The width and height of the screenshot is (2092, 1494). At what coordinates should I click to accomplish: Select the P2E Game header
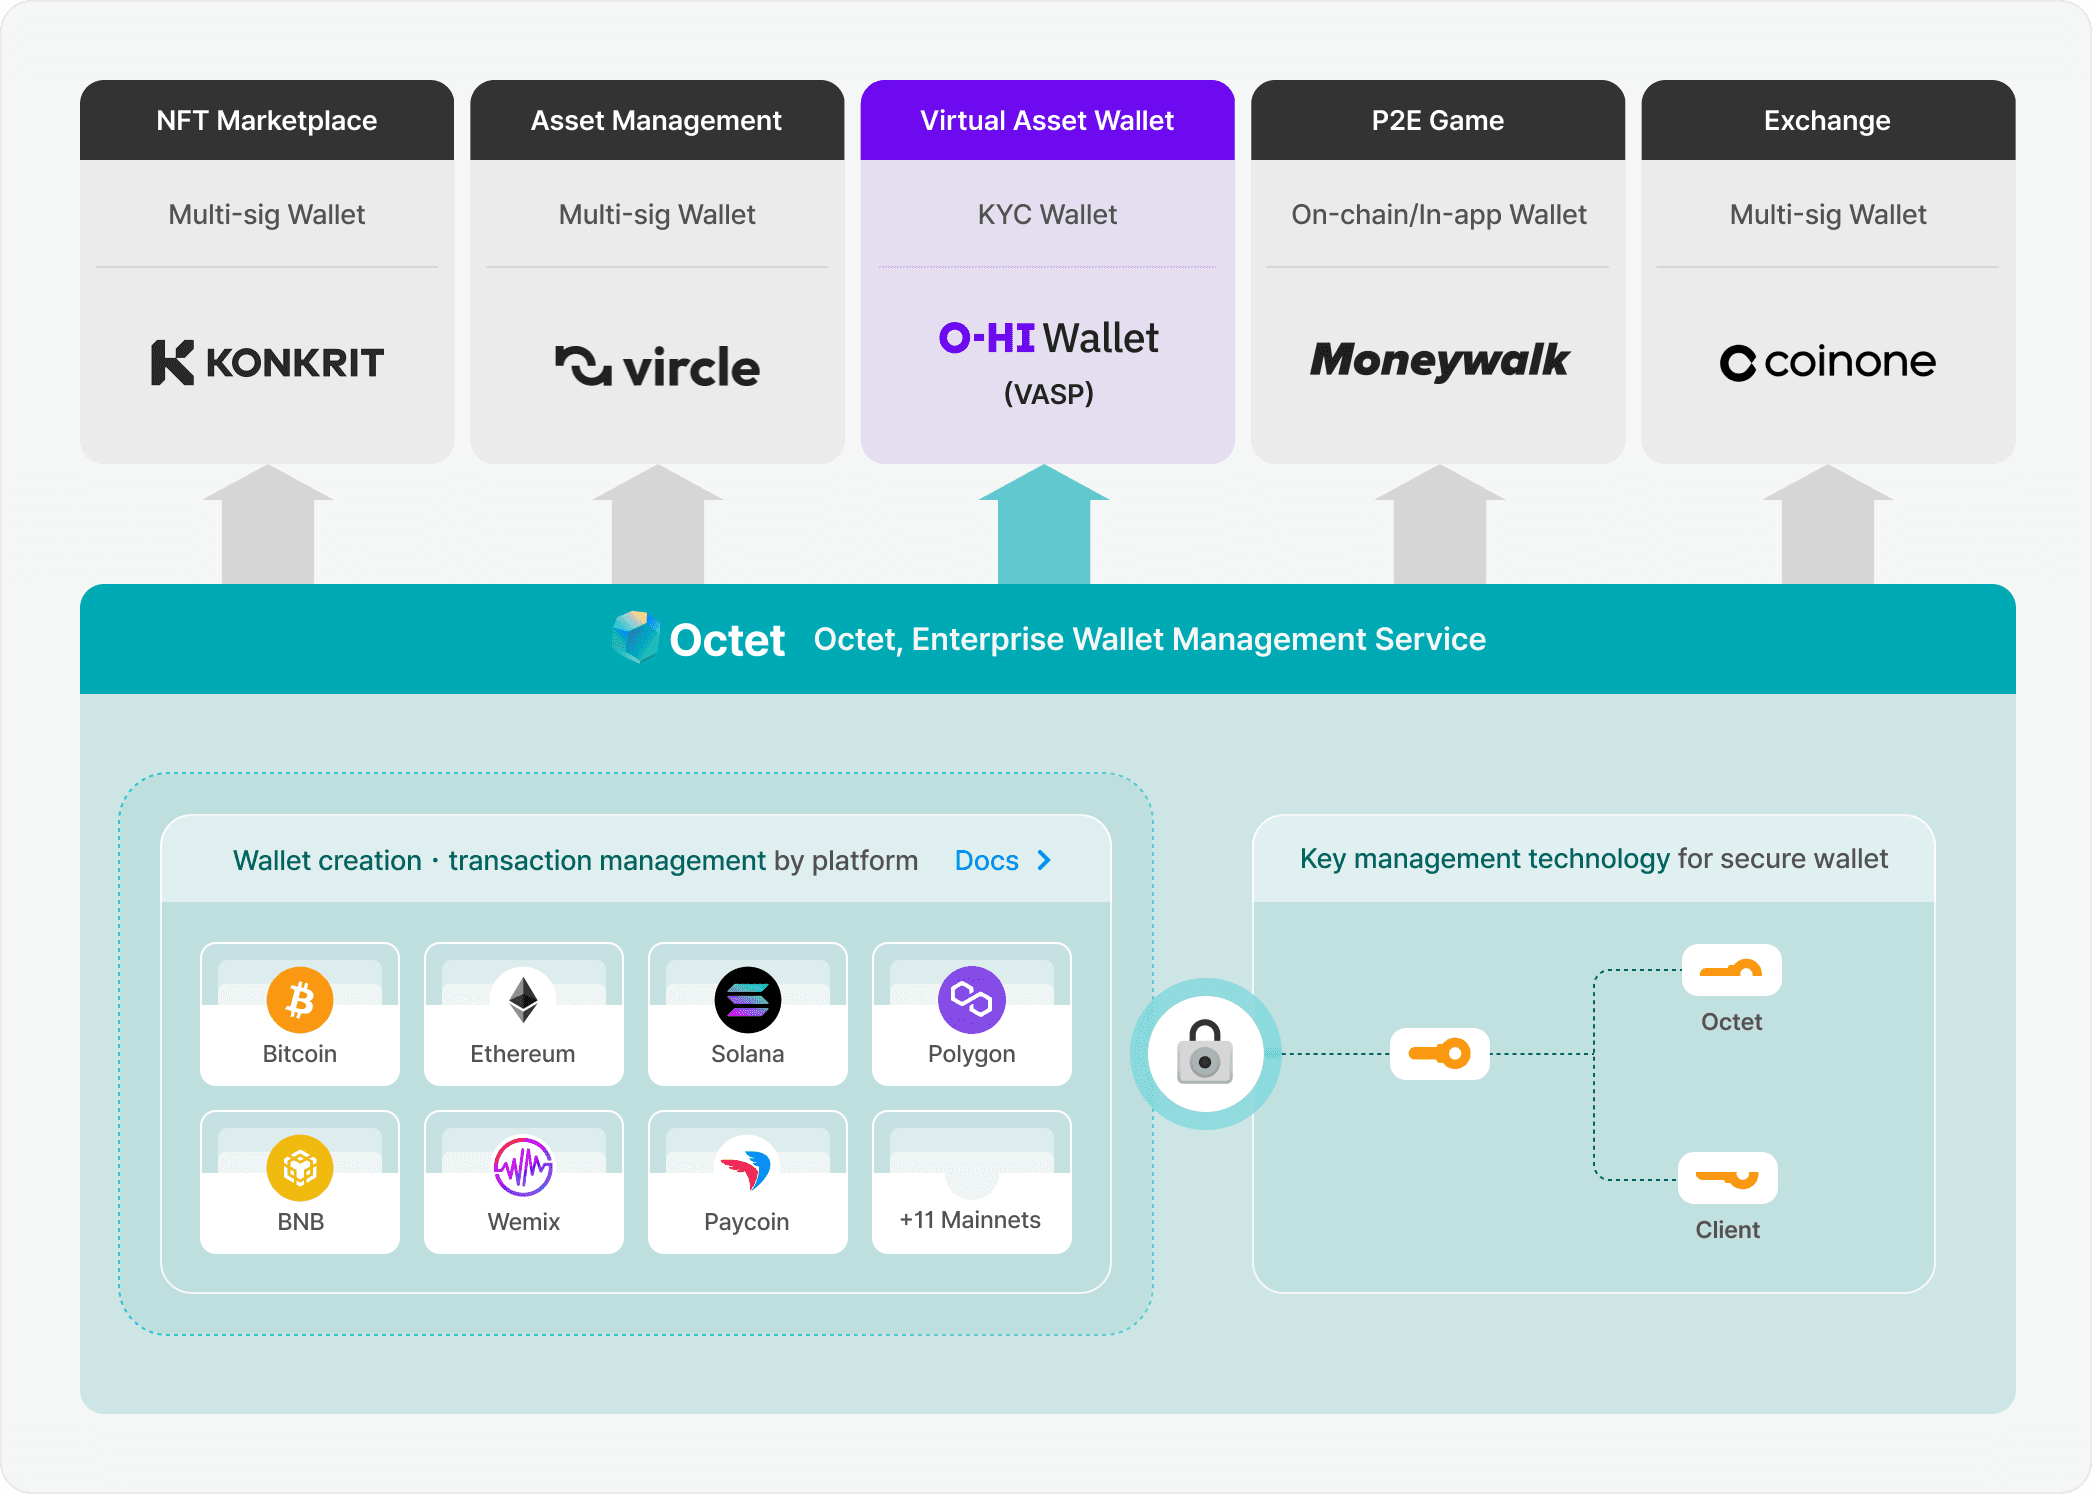click(1438, 120)
